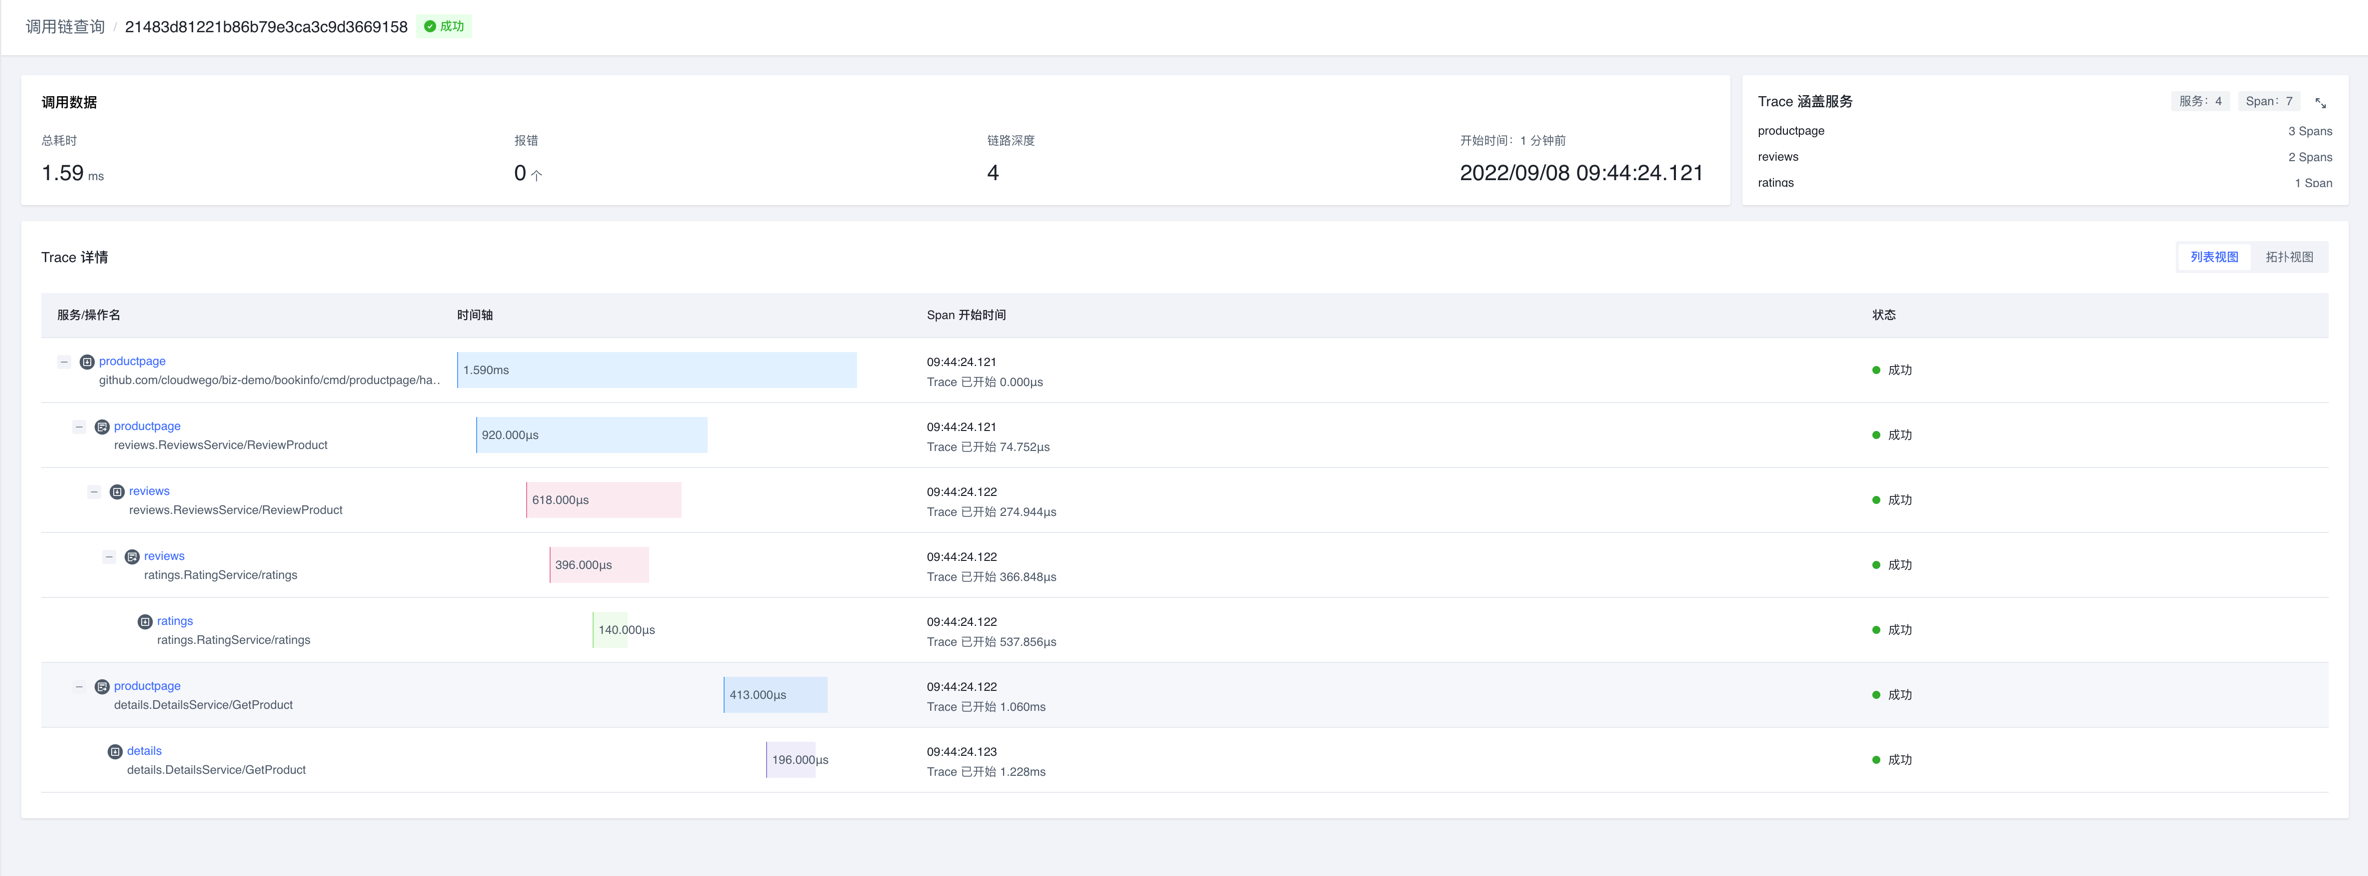Image resolution: width=2368 pixels, height=876 pixels.
Task: Open reviews link above reviews.ReviewsService/ReviewProduct
Action: (149, 491)
